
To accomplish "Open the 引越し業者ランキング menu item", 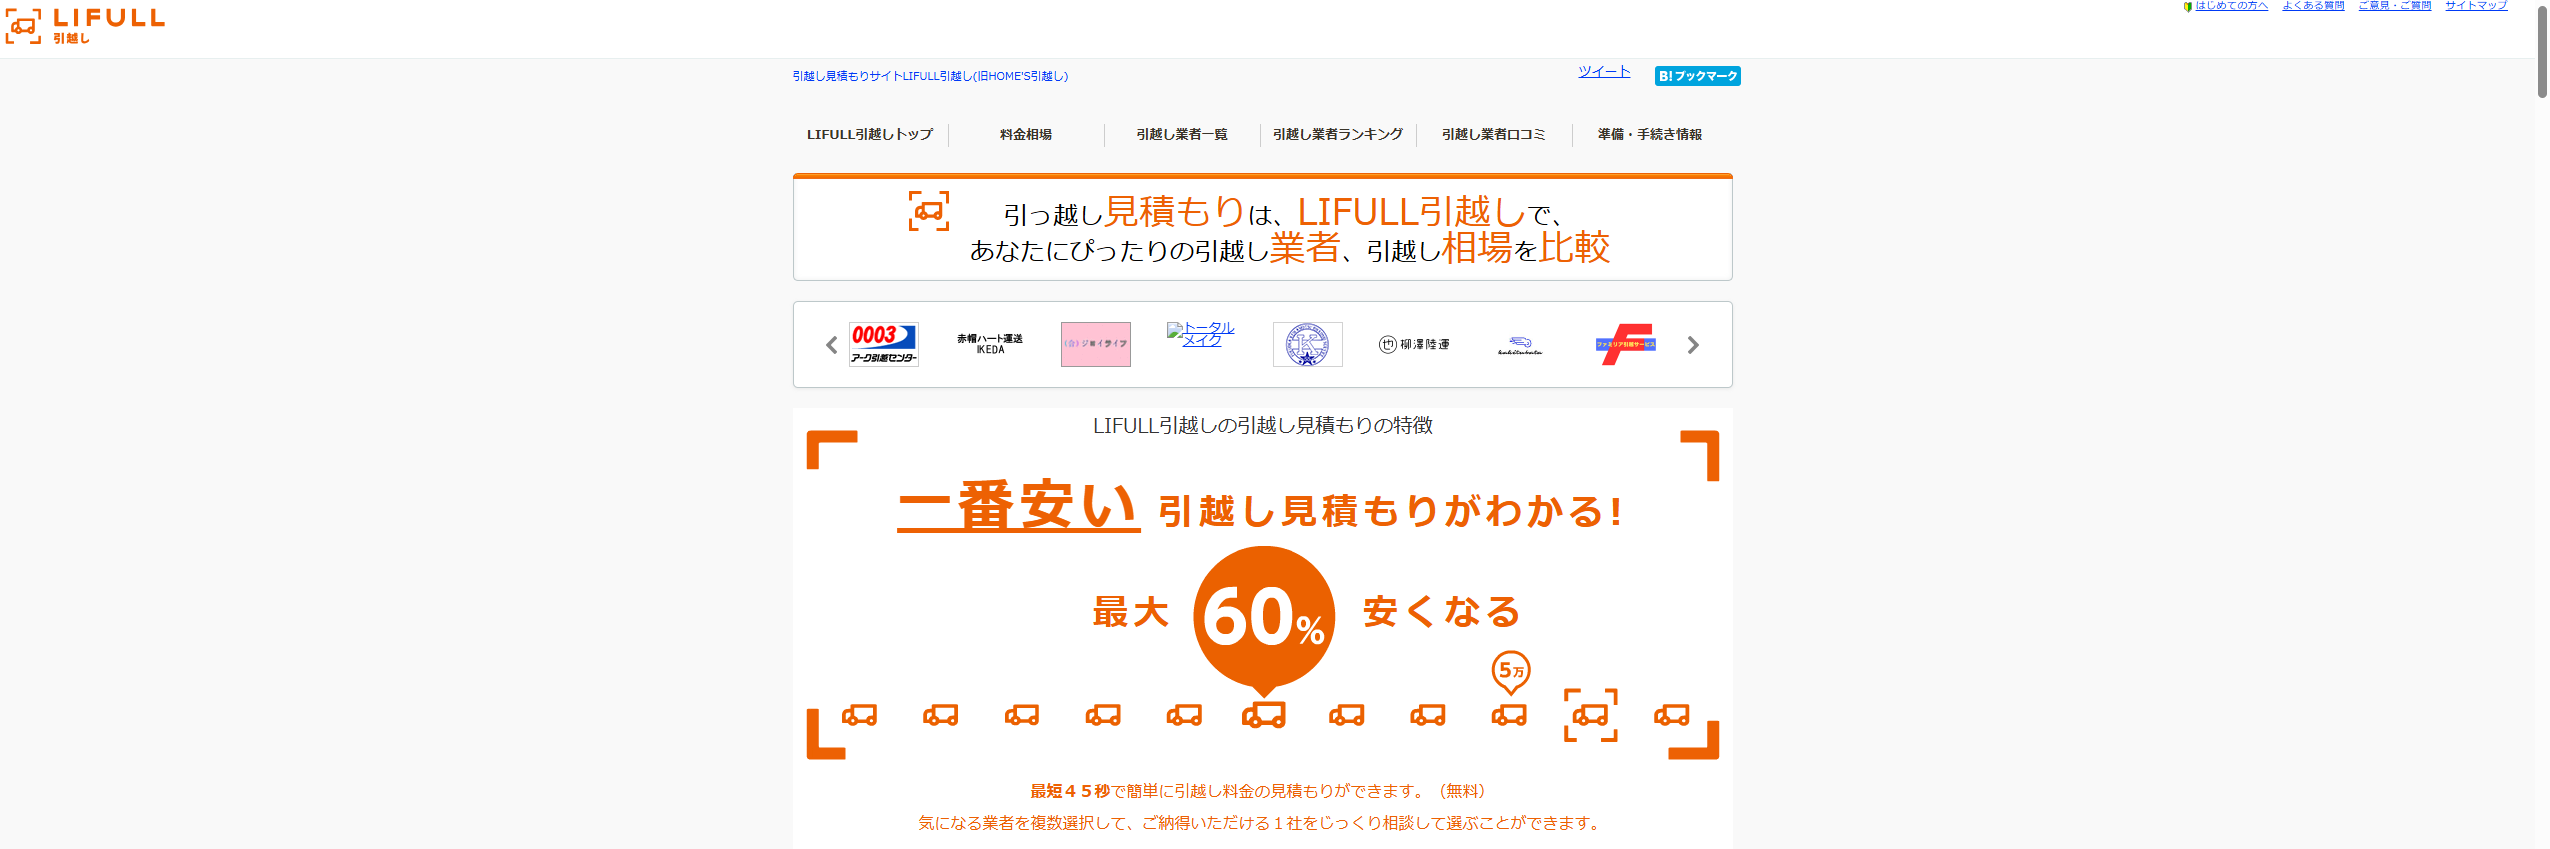I will 1338,134.
